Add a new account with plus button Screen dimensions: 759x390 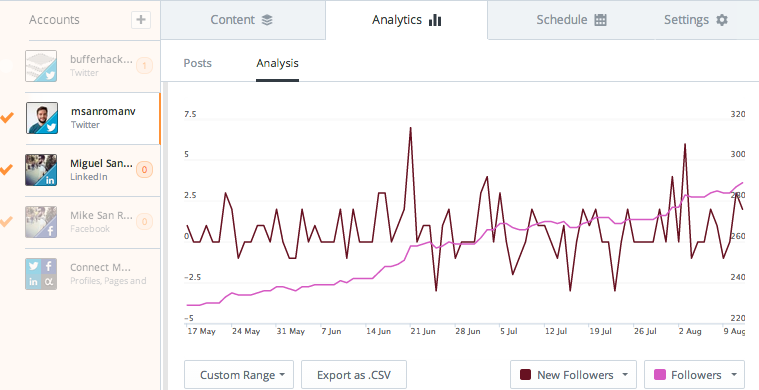[x=141, y=20]
